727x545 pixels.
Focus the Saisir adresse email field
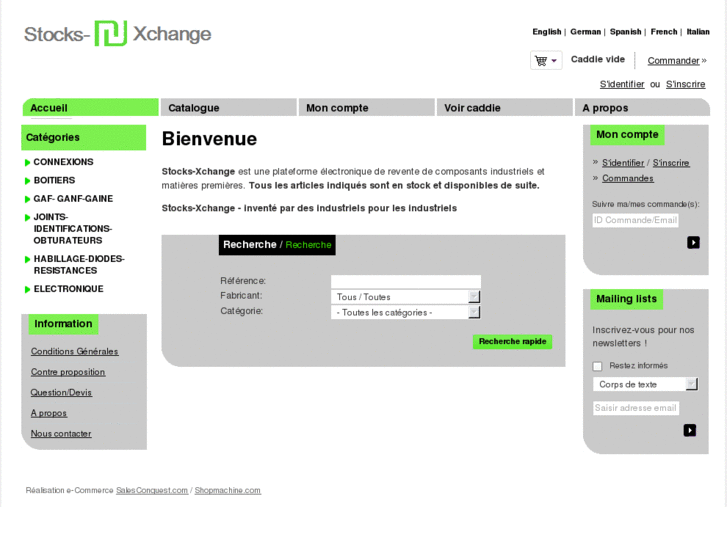tap(636, 408)
